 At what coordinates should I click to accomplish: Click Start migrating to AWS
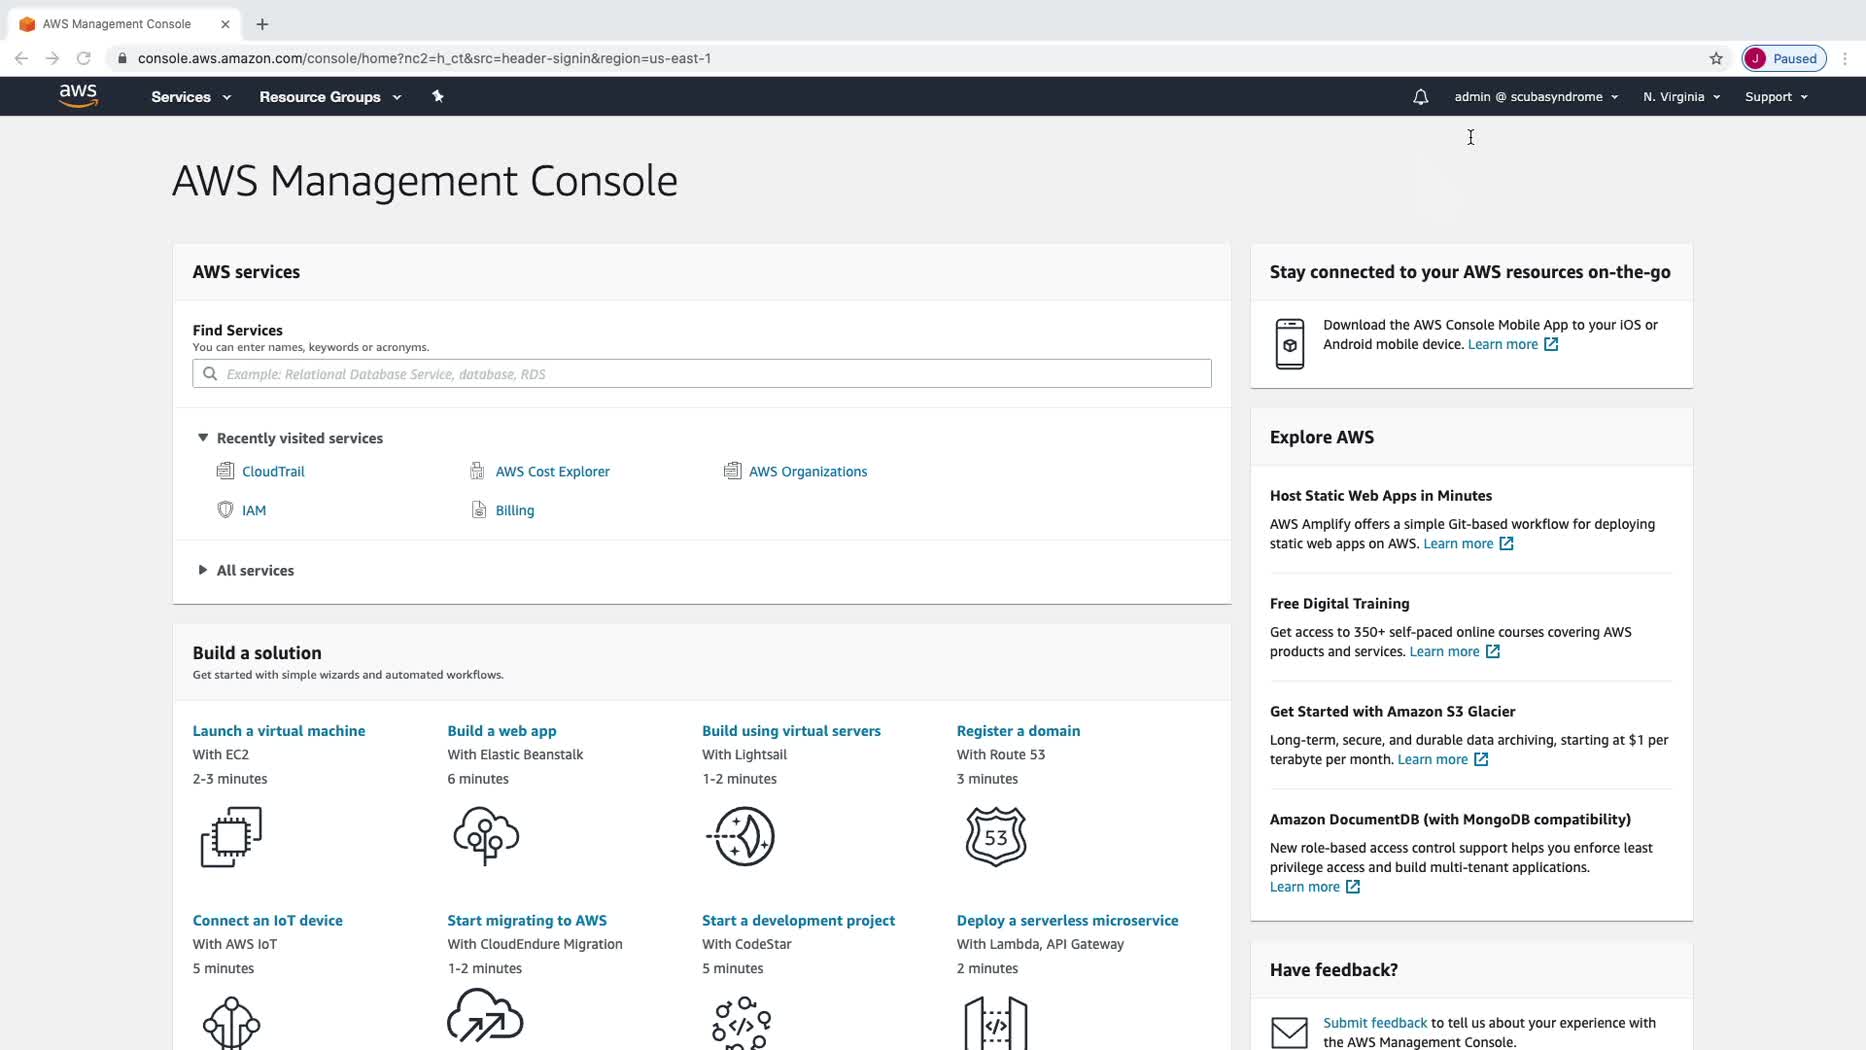527,920
